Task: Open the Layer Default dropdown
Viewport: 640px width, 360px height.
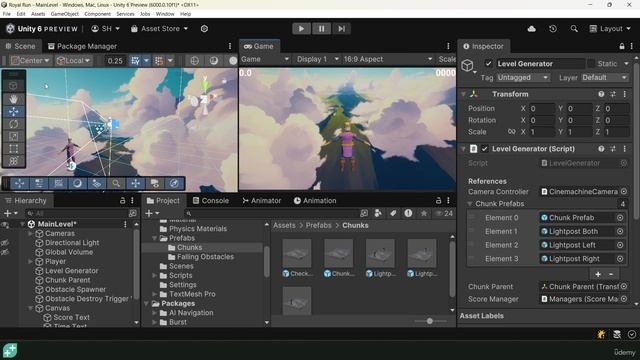Action: (x=604, y=78)
